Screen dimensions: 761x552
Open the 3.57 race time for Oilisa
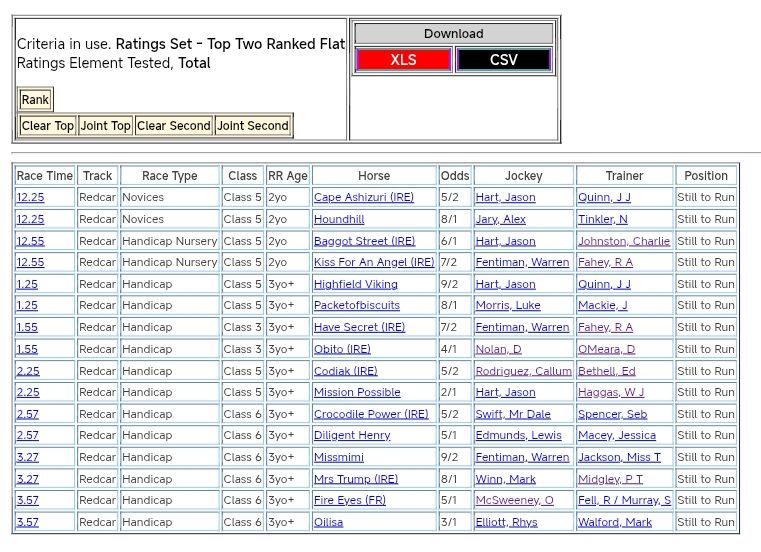pos(27,522)
